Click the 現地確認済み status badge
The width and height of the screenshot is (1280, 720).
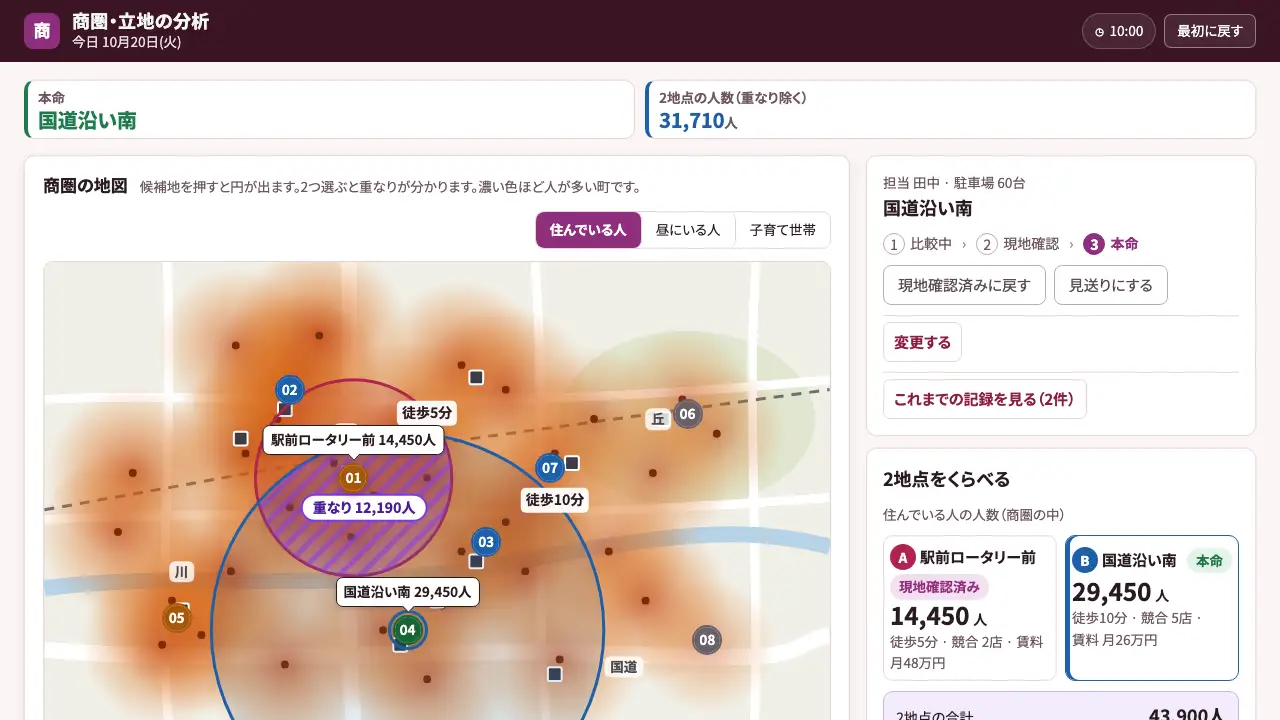939,587
